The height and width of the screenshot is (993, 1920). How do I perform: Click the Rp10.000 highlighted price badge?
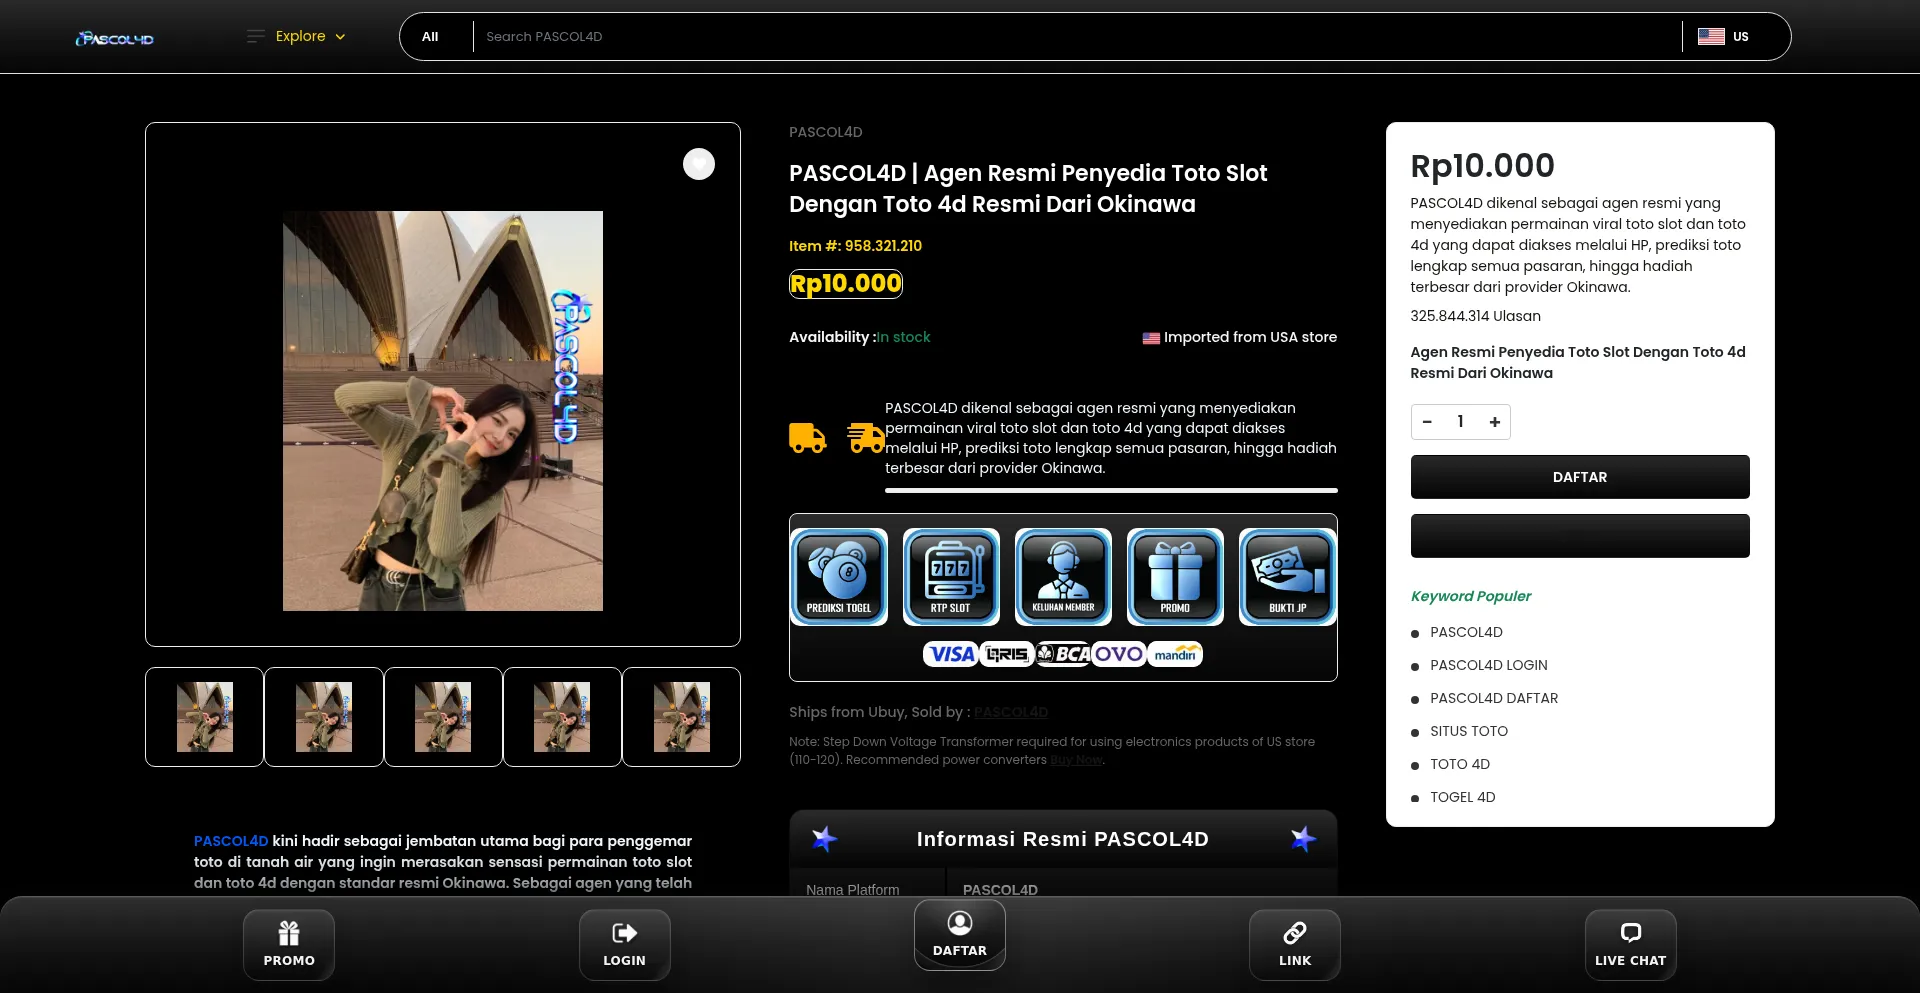[x=846, y=284]
